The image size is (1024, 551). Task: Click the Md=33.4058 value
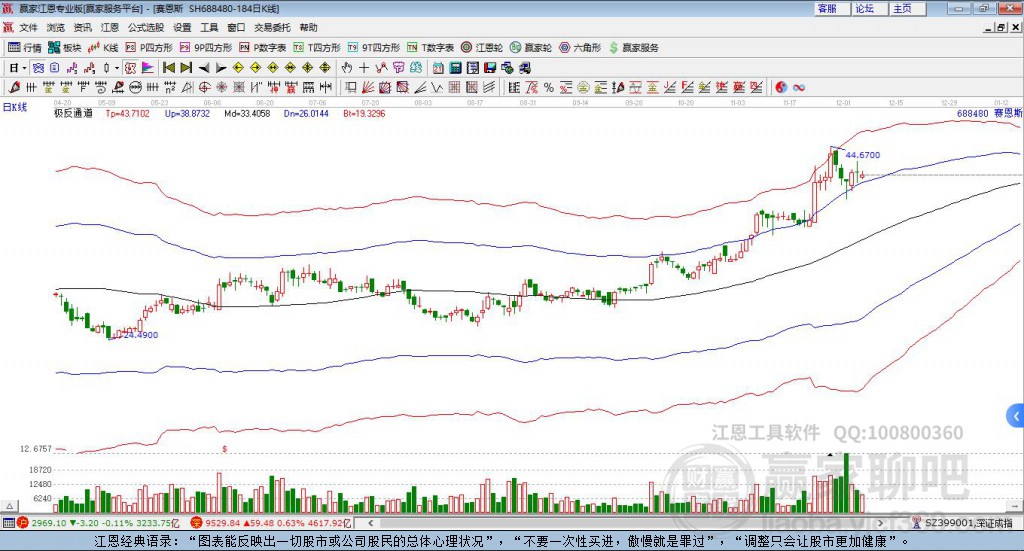click(x=247, y=113)
